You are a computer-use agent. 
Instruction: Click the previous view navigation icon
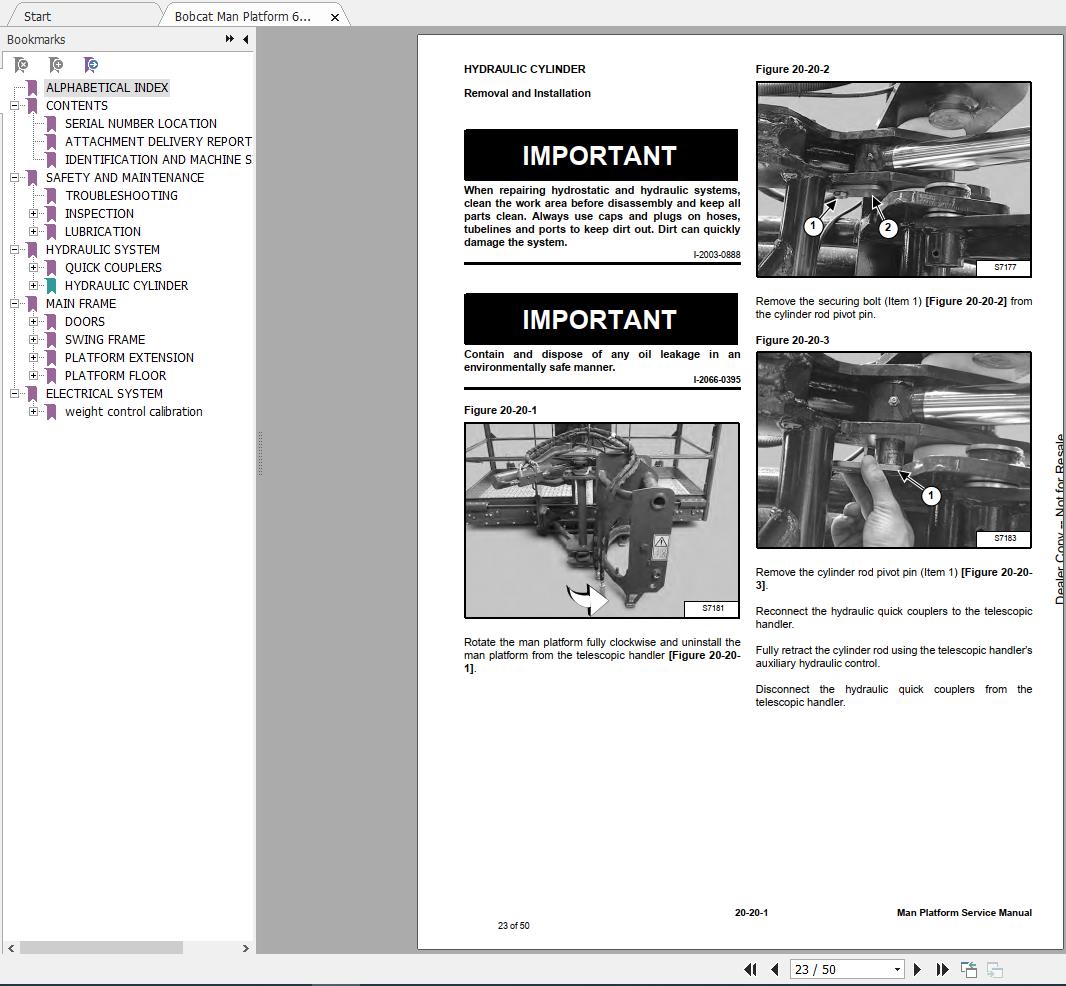968,969
